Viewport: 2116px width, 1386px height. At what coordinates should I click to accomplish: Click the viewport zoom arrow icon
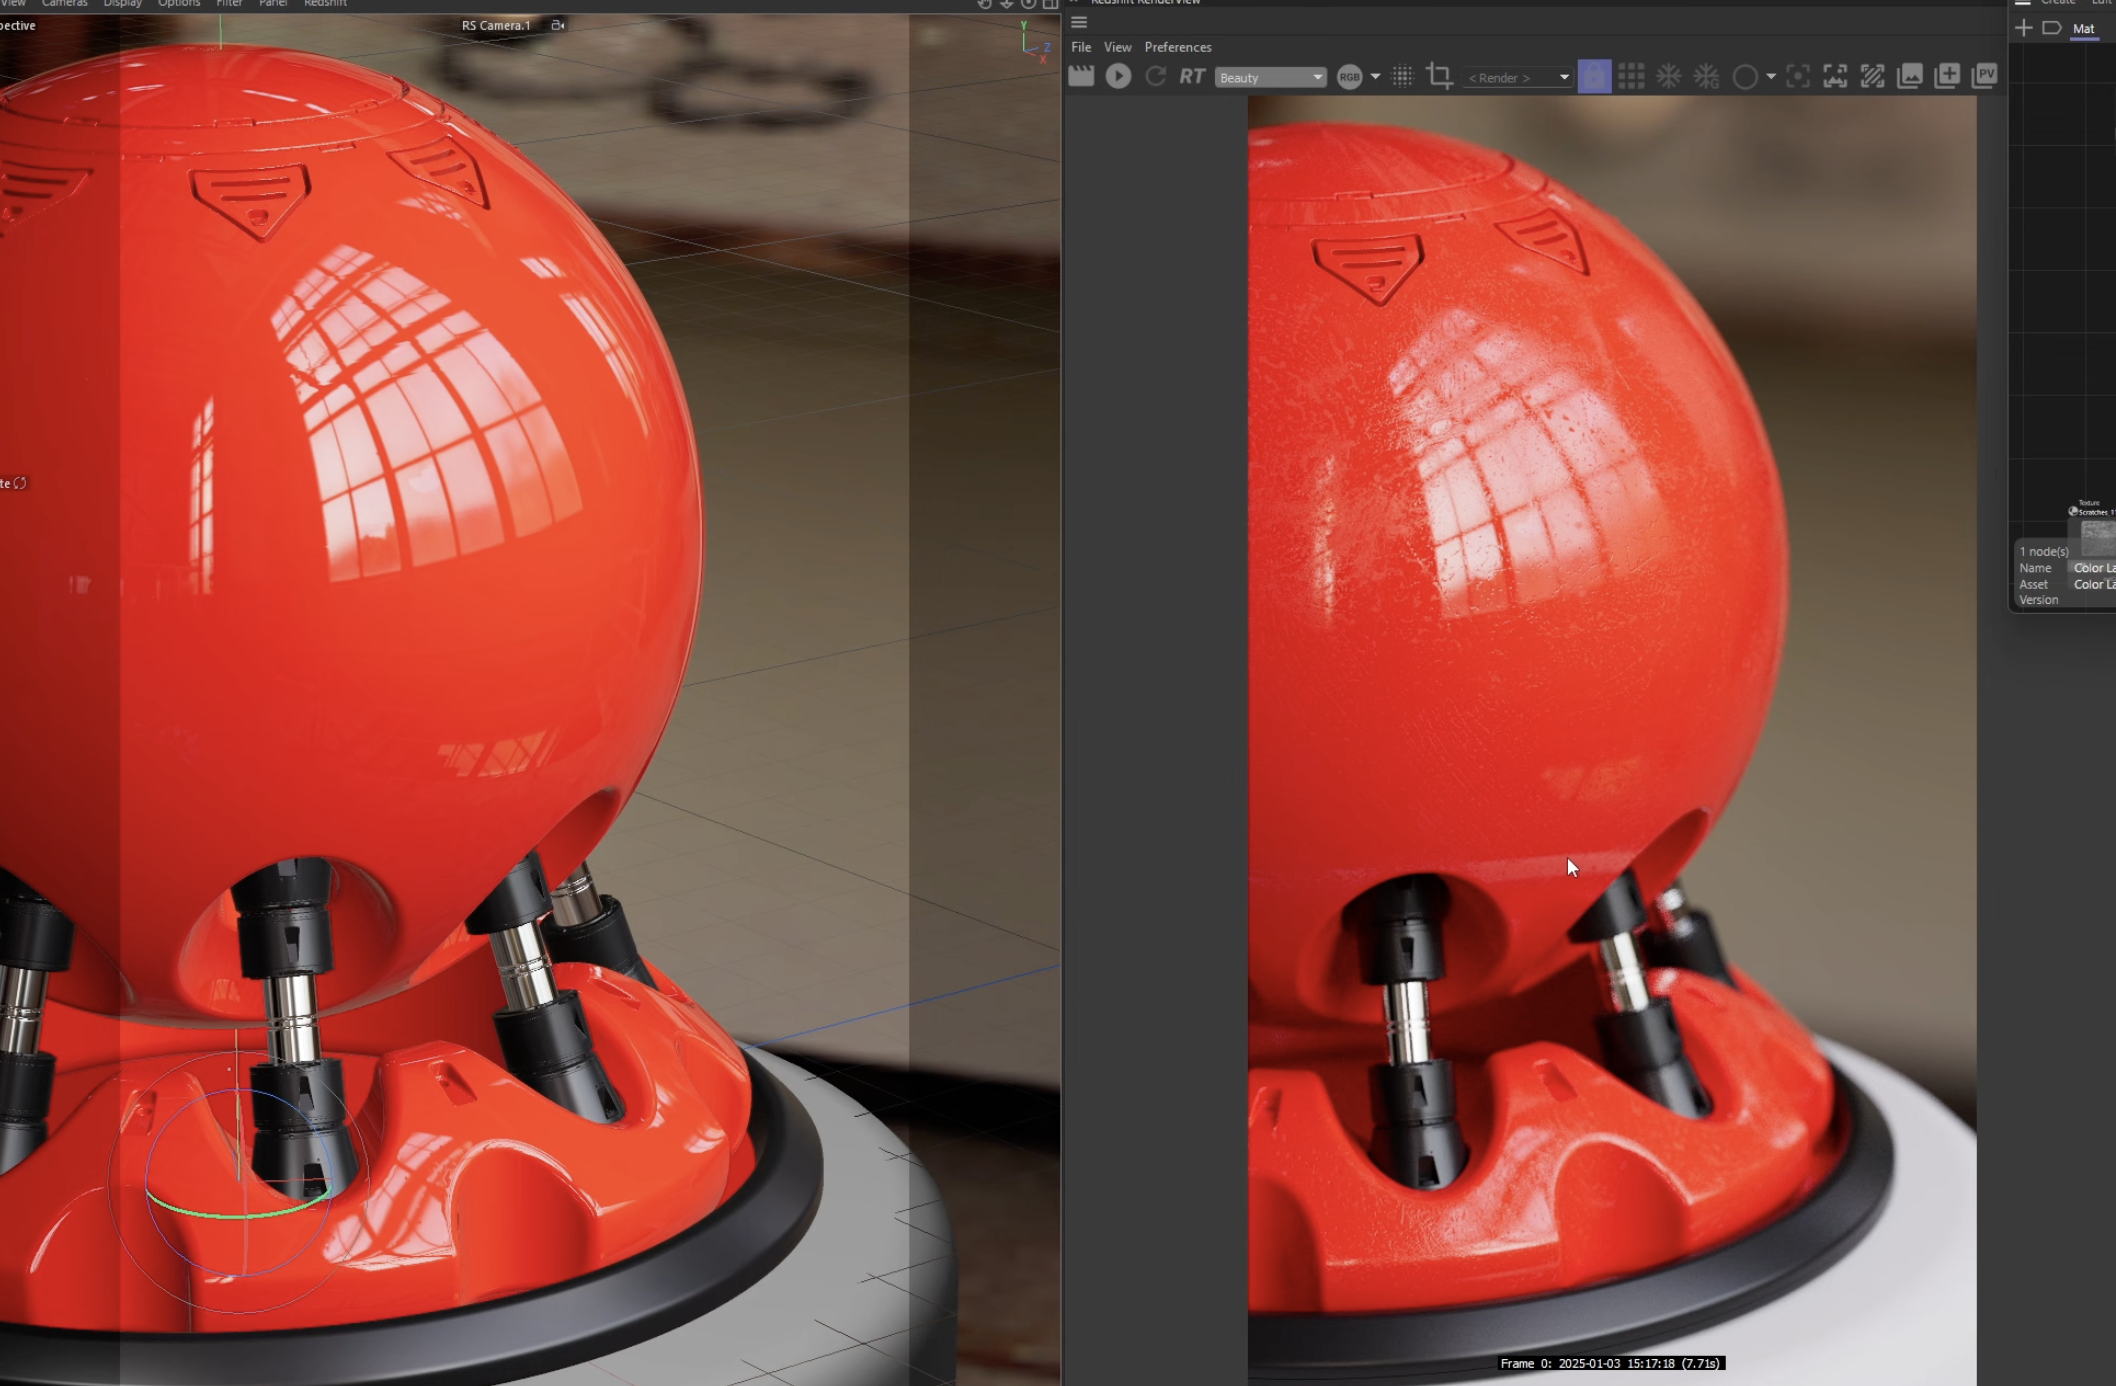point(1006,4)
